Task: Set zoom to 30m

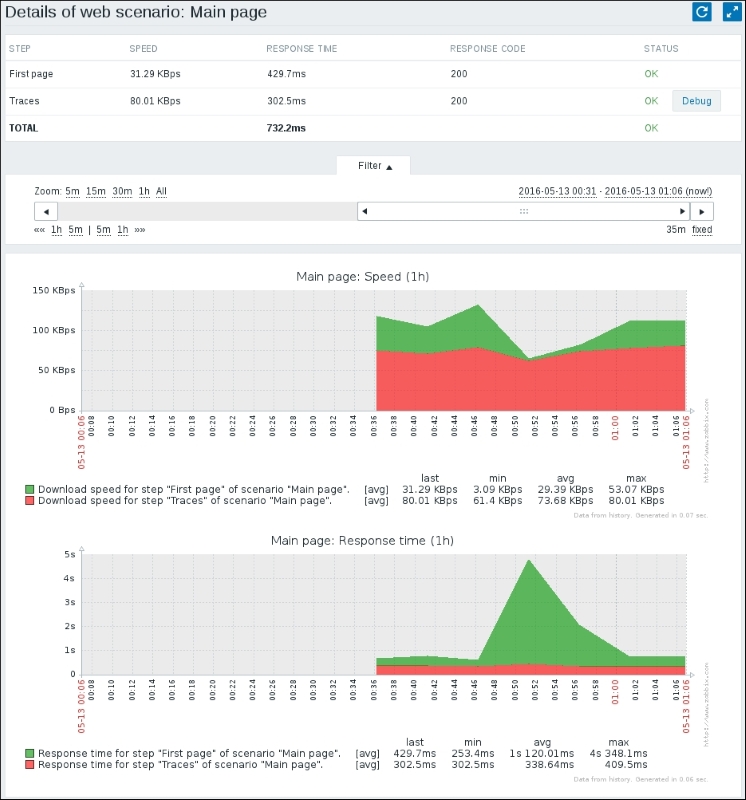Action: click(121, 191)
